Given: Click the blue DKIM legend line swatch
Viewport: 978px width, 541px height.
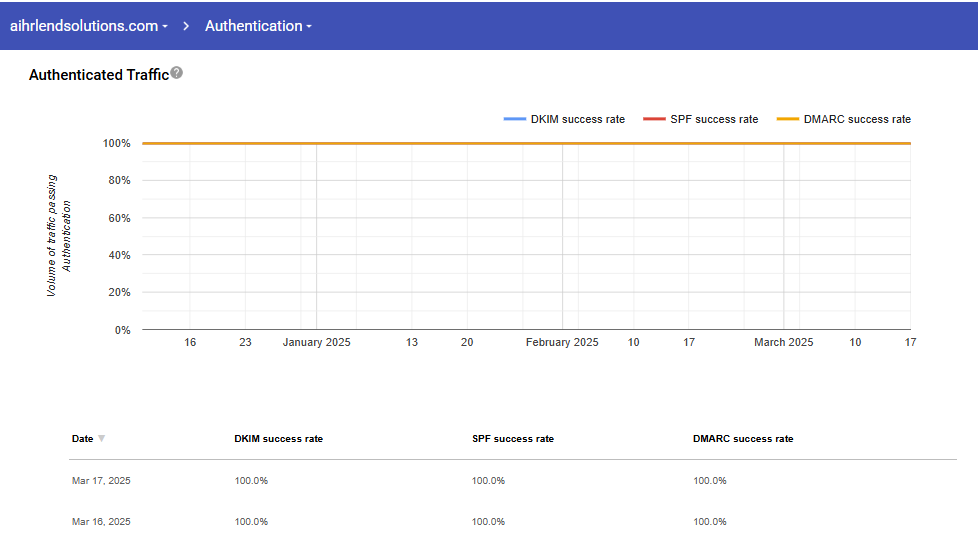Looking at the screenshot, I should tap(514, 120).
